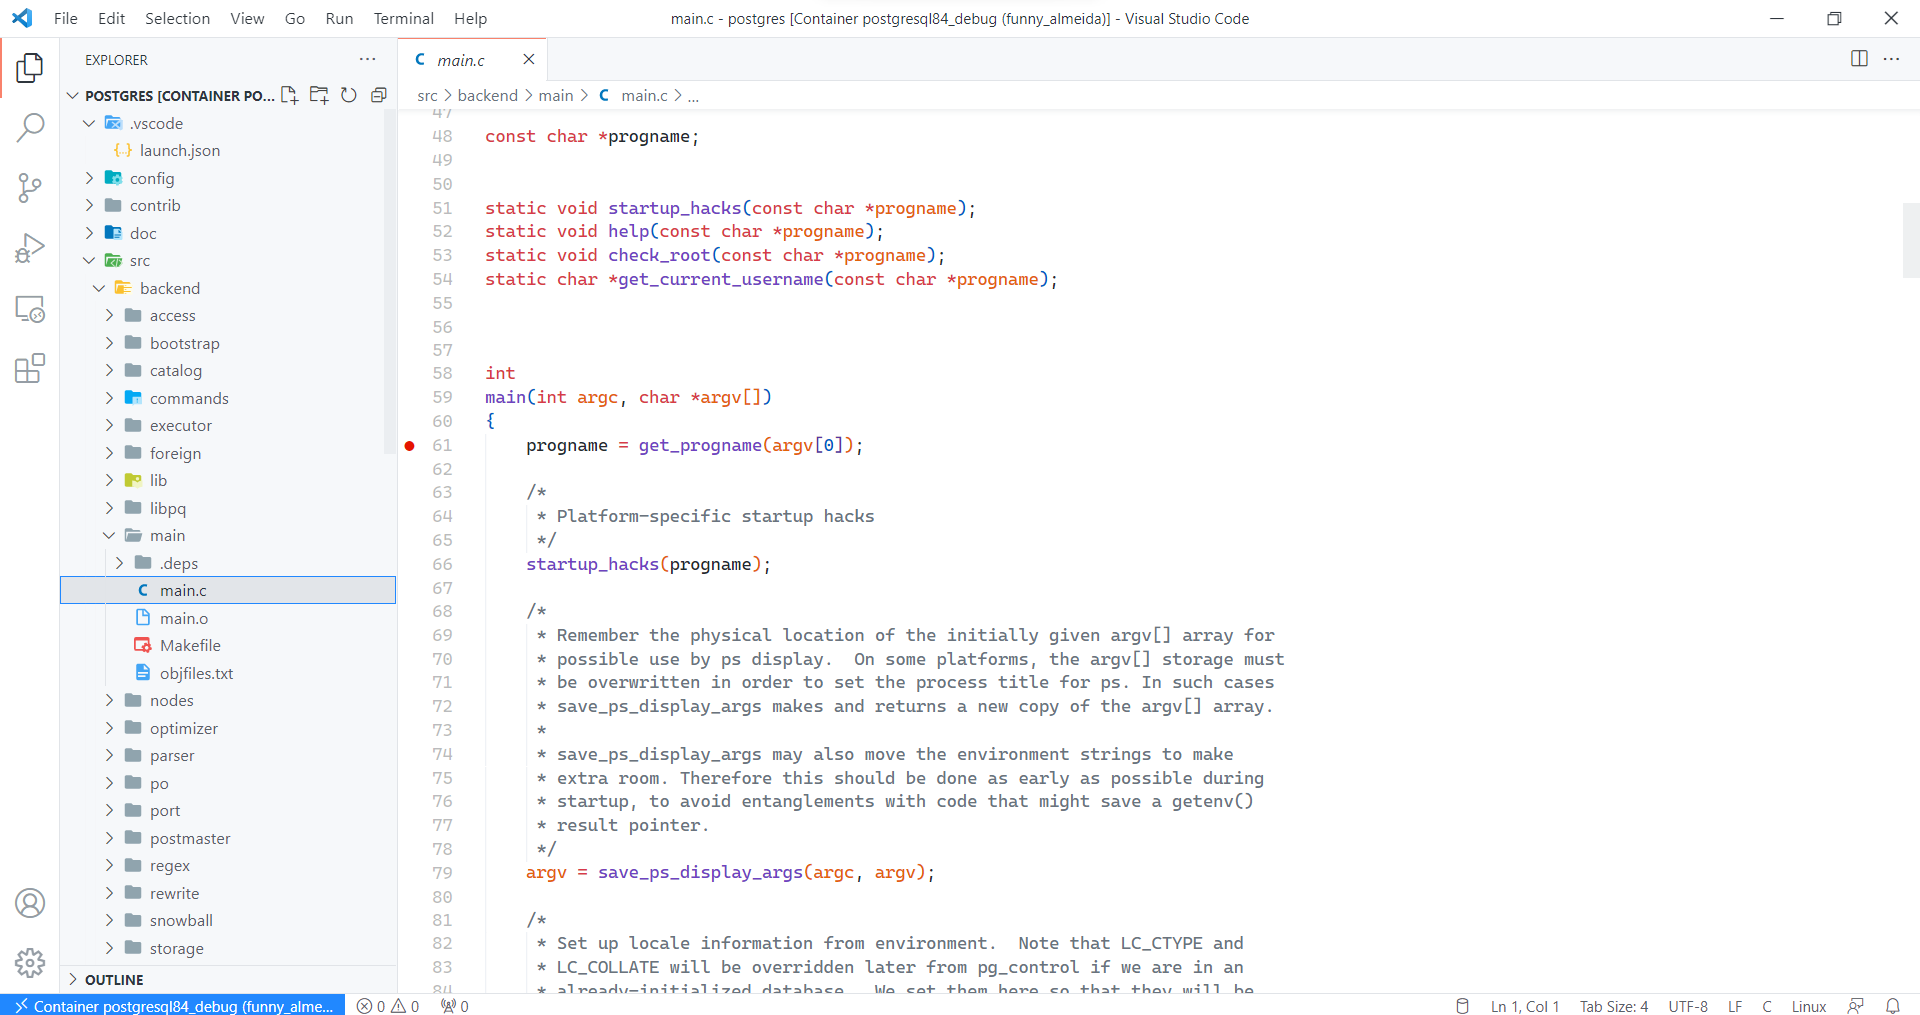Open the Remote Explorer view
The image size is (1920, 1015).
pos(30,309)
